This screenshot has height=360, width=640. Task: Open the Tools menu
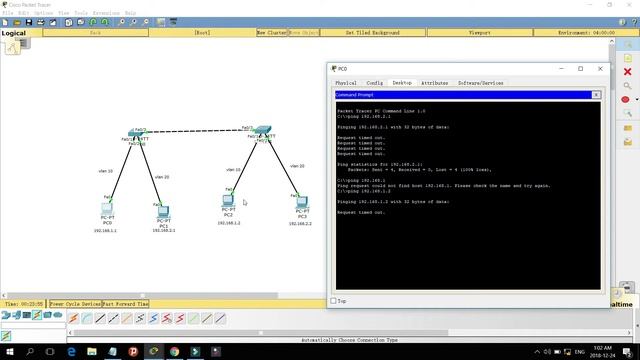(81, 13)
